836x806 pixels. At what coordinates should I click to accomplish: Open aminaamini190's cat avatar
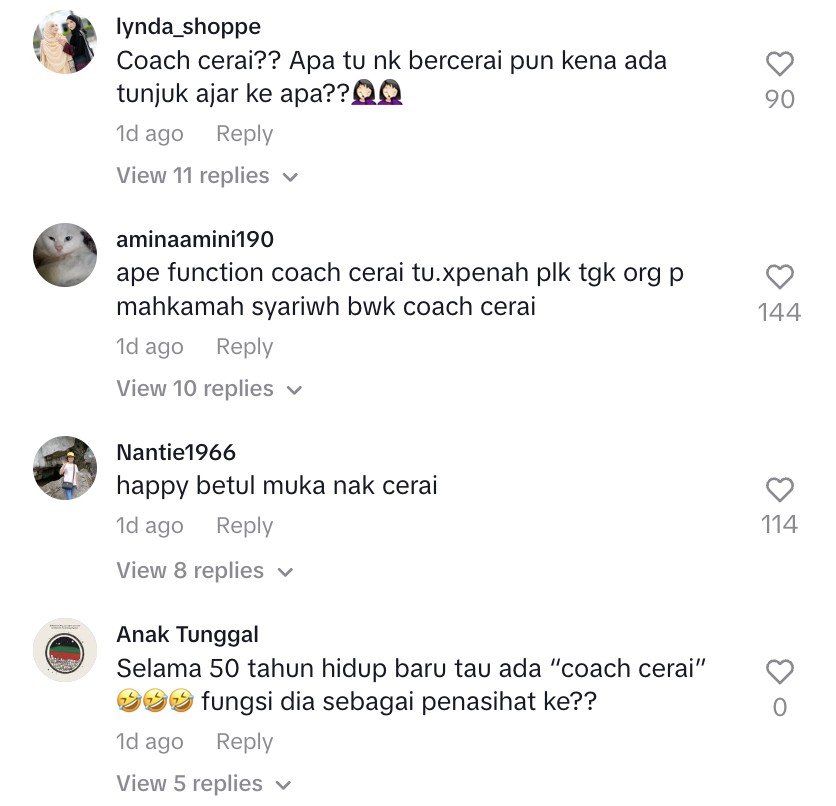pyautogui.click(x=65, y=255)
